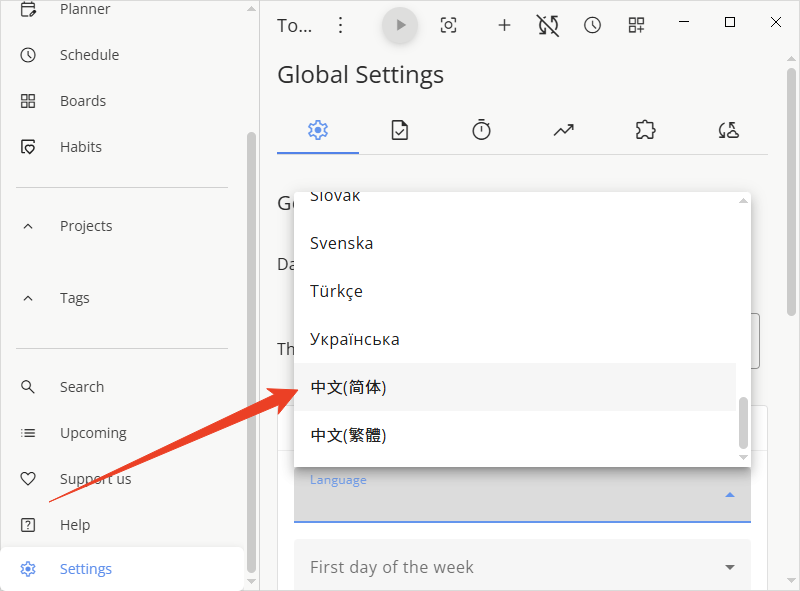Add a new task with plus icon
The height and width of the screenshot is (591, 800).
tap(504, 25)
